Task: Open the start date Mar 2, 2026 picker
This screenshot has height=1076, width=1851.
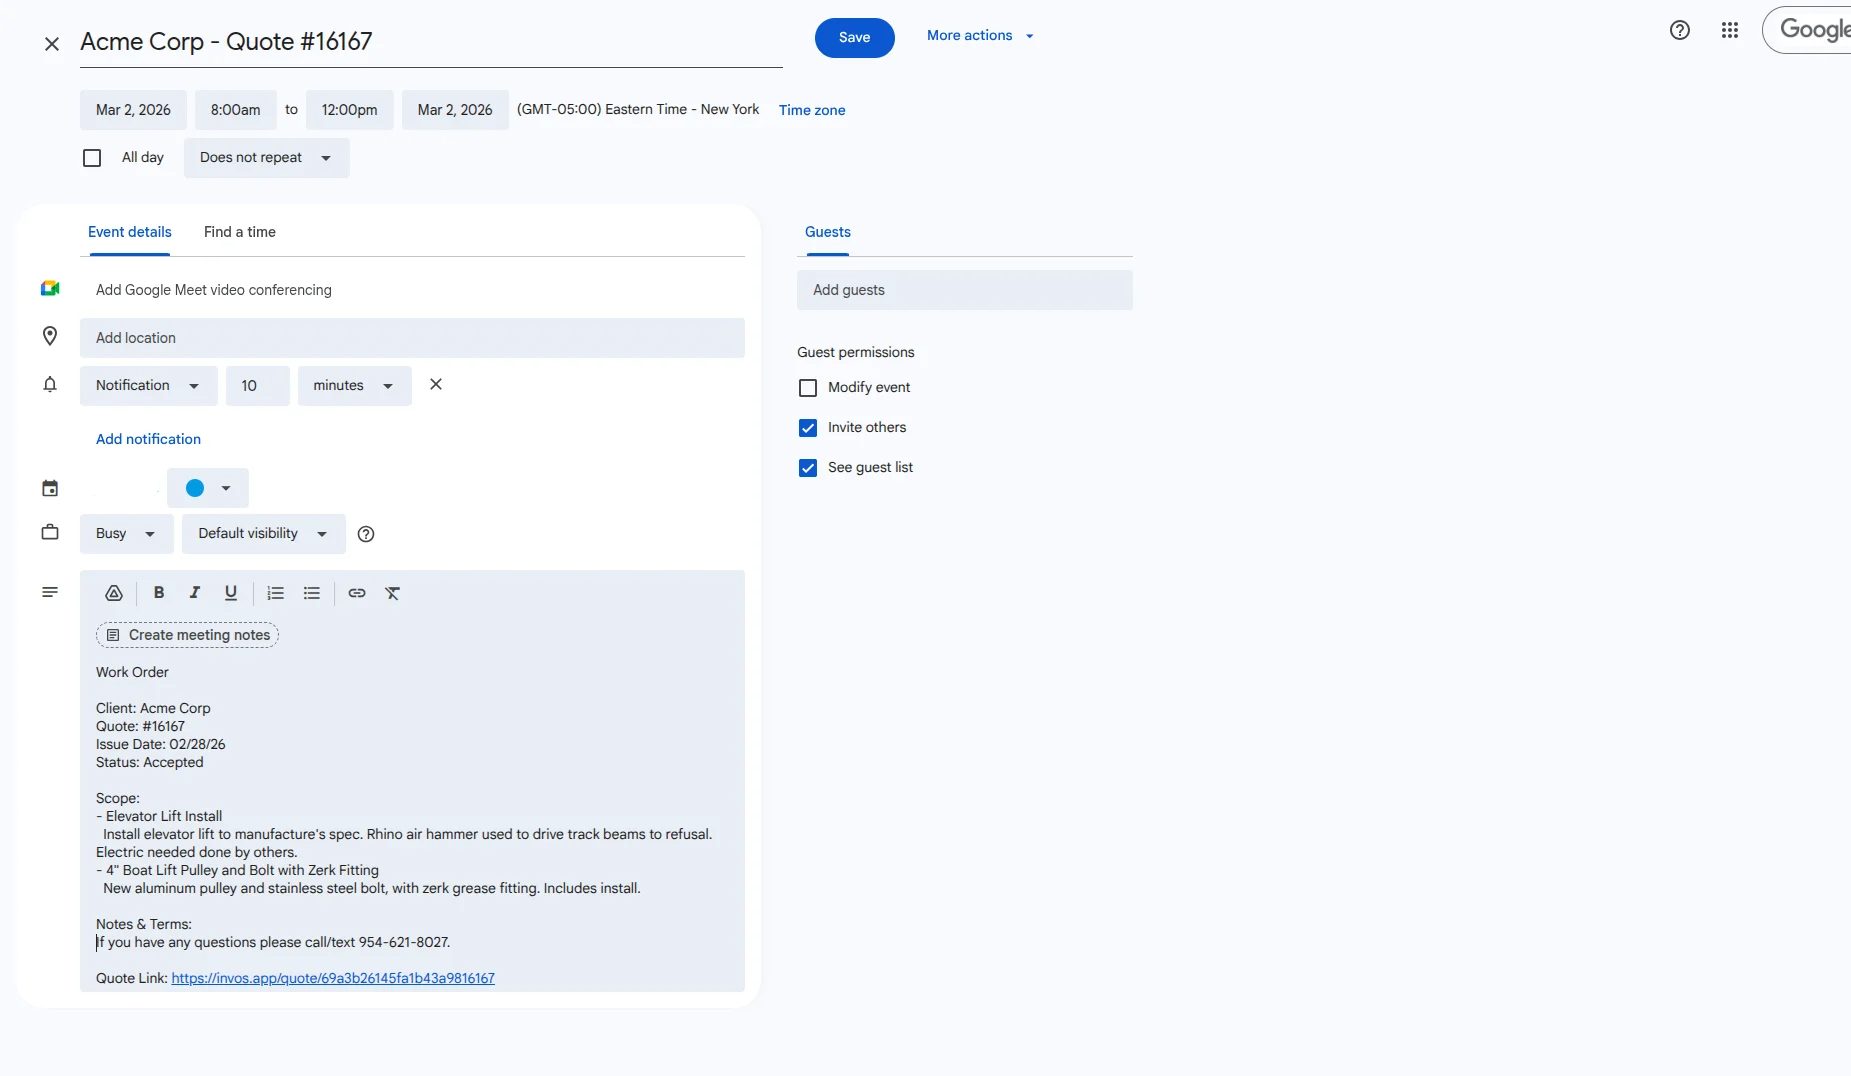Action: [x=133, y=110]
